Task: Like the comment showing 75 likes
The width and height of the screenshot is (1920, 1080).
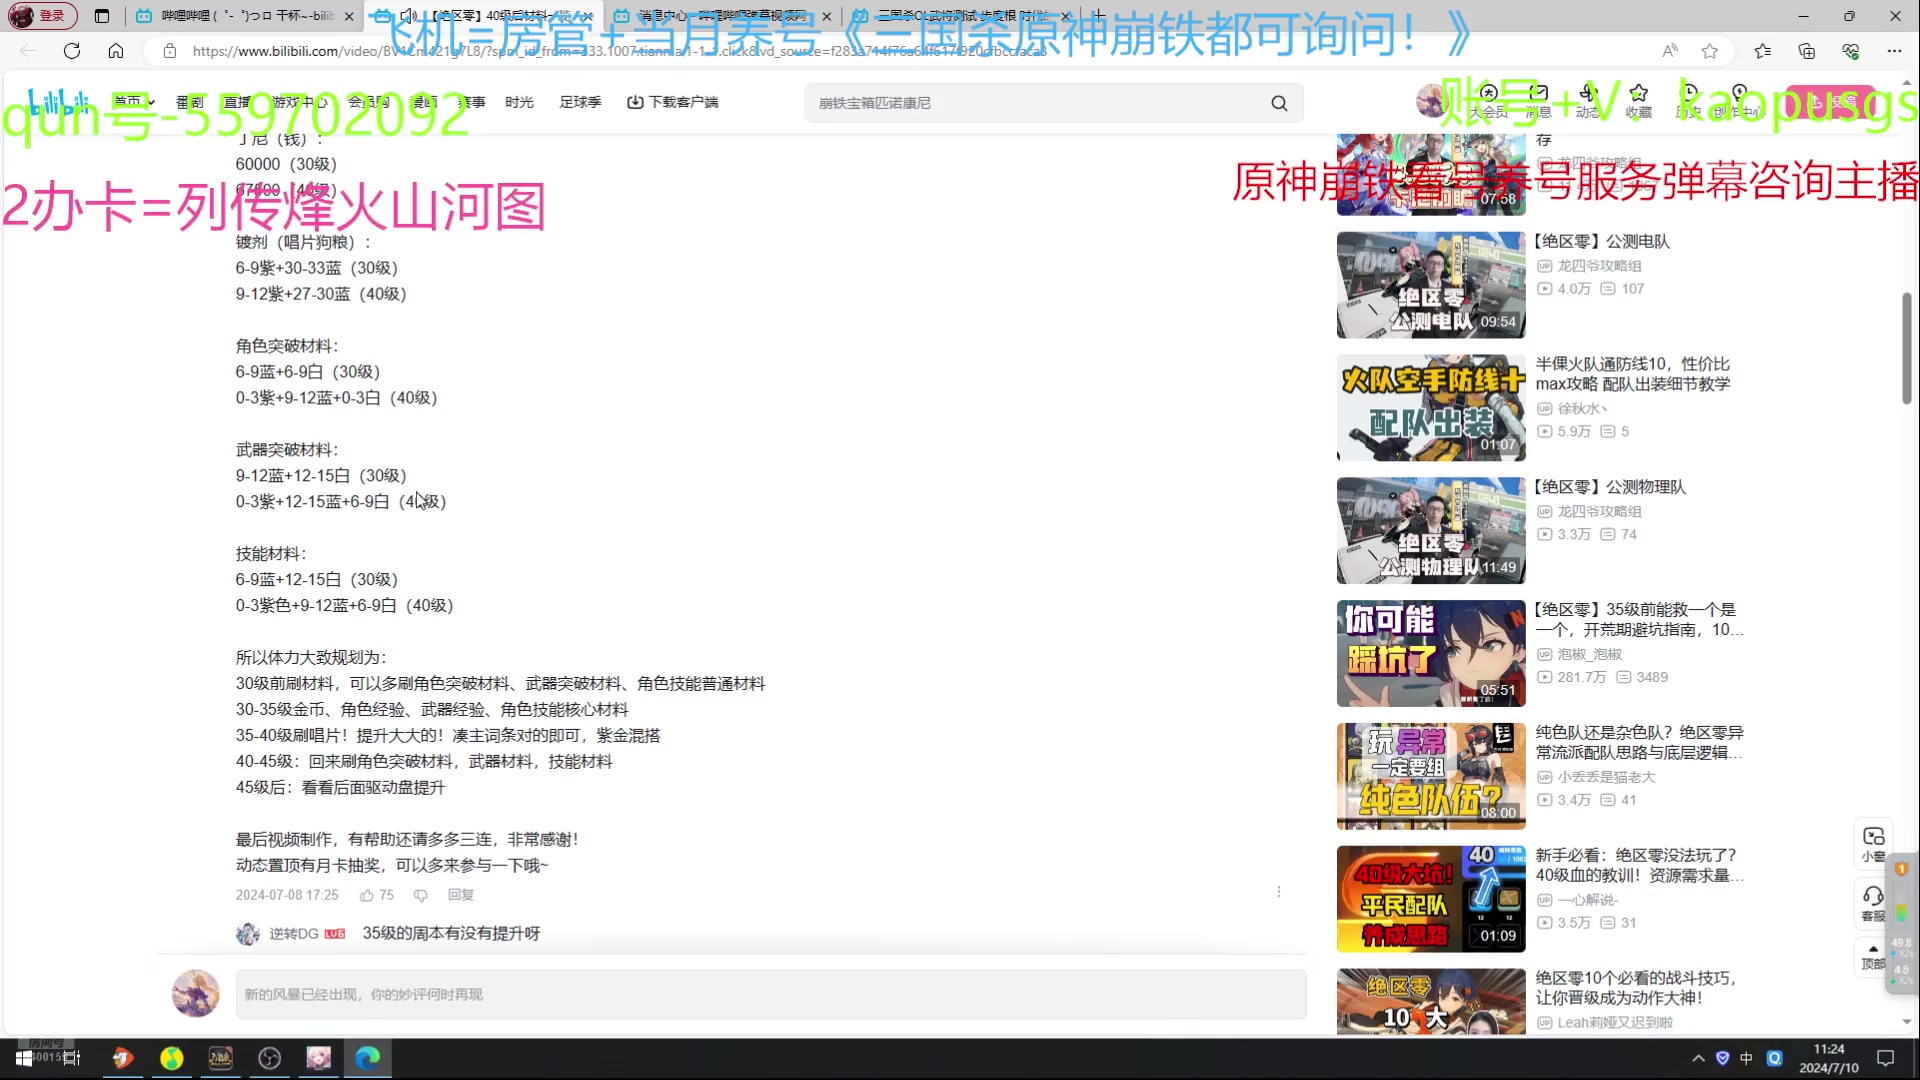Action: coord(377,895)
